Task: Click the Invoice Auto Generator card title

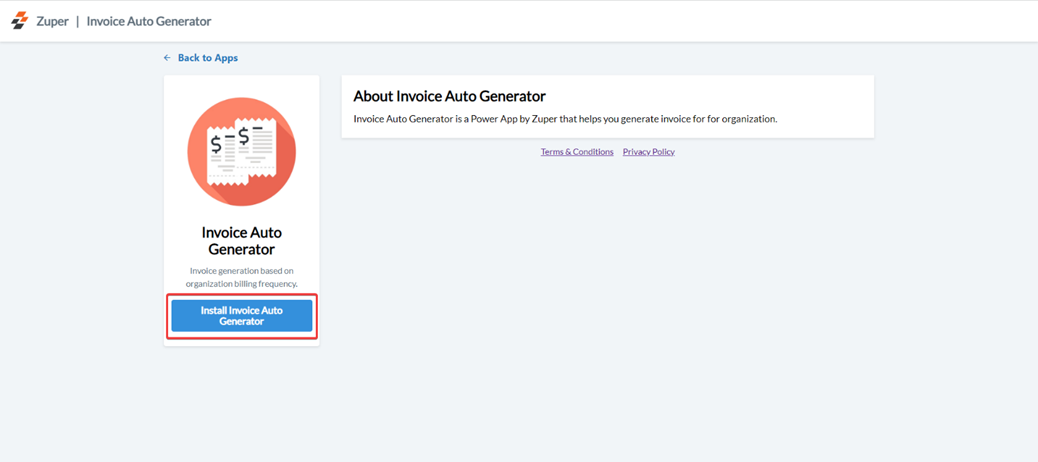Action: (x=241, y=241)
